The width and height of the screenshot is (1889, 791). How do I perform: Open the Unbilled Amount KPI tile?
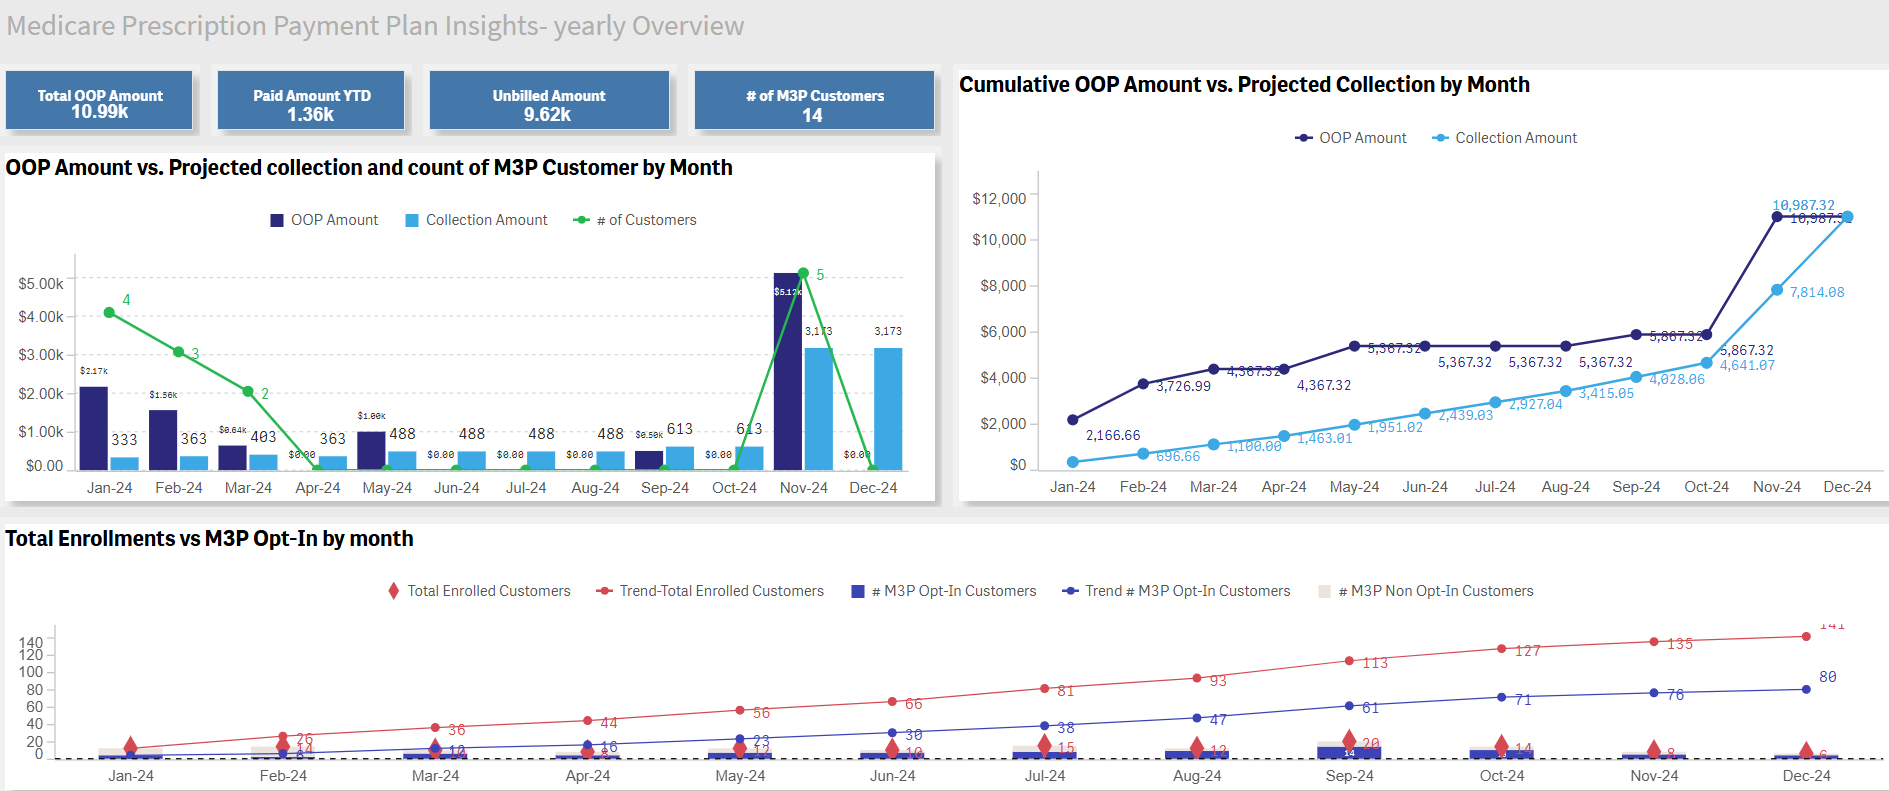(548, 101)
